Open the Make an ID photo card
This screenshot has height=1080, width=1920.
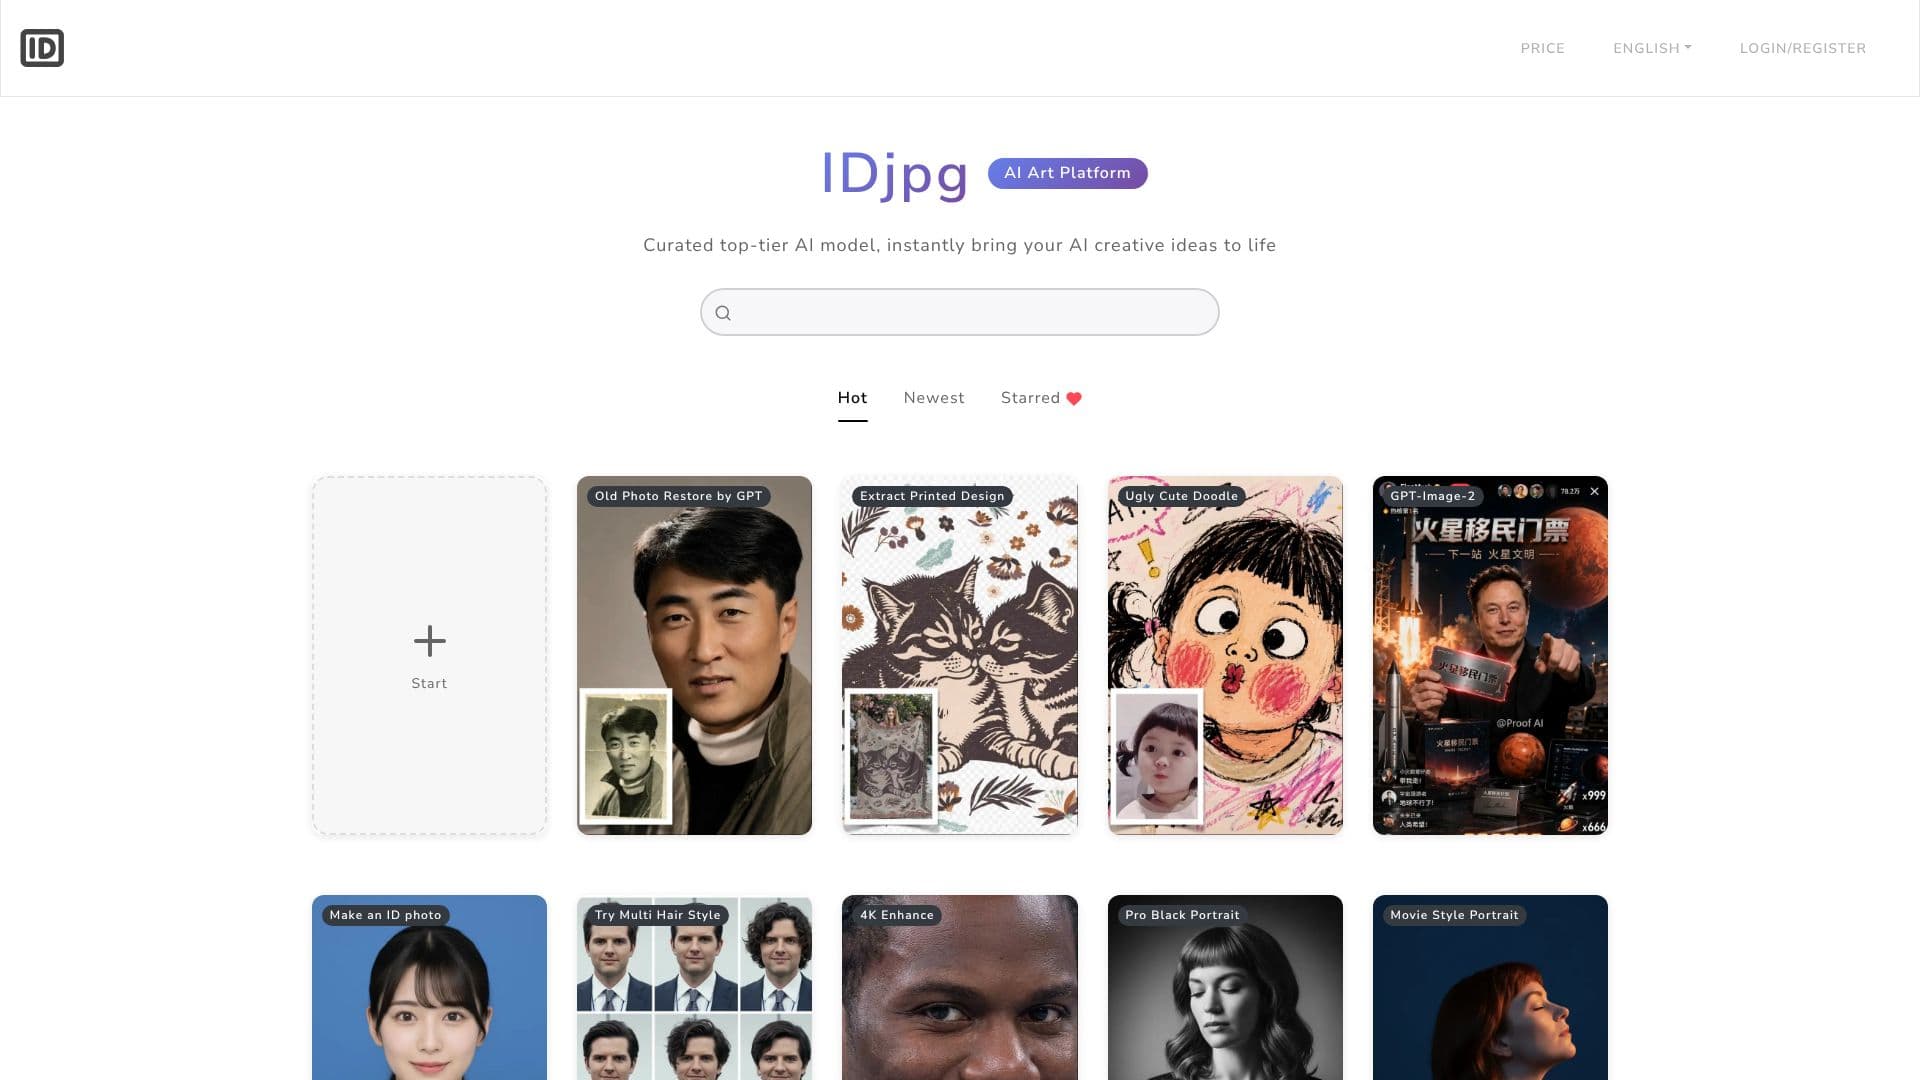click(x=429, y=987)
